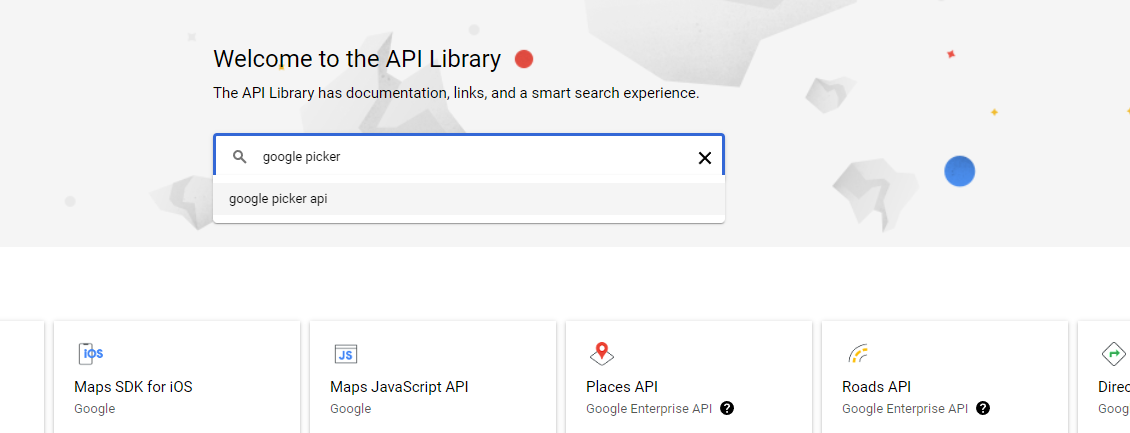Image resolution: width=1130 pixels, height=433 pixels.
Task: Click "Google Enterprise API" under Places API
Action: (648, 408)
